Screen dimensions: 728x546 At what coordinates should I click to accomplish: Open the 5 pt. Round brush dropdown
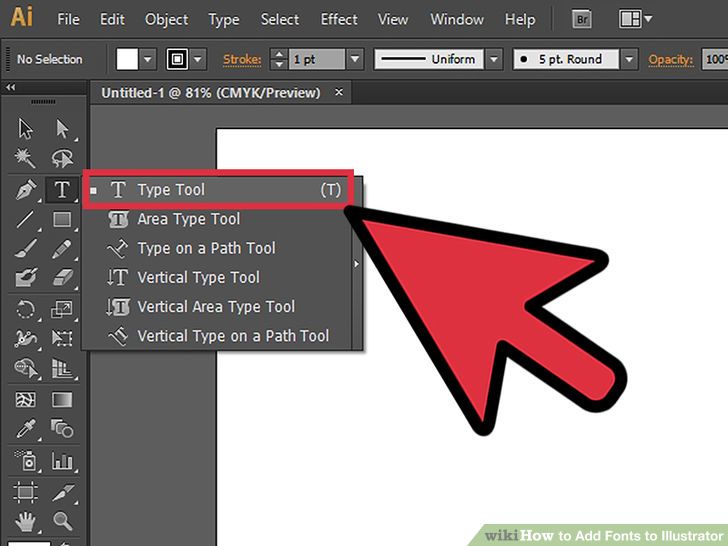coord(629,59)
